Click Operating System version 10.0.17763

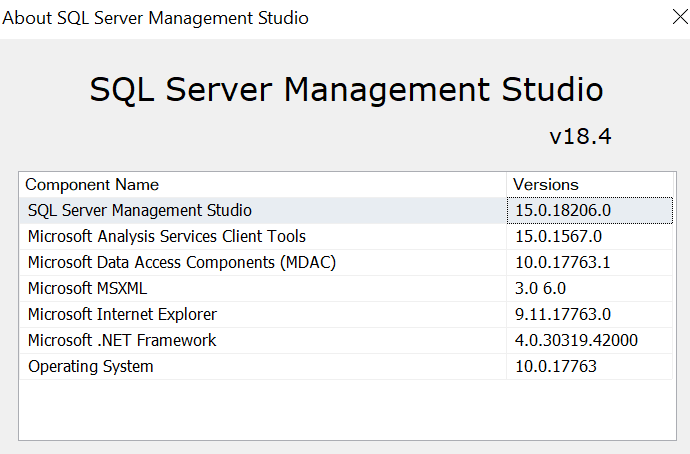(556, 366)
